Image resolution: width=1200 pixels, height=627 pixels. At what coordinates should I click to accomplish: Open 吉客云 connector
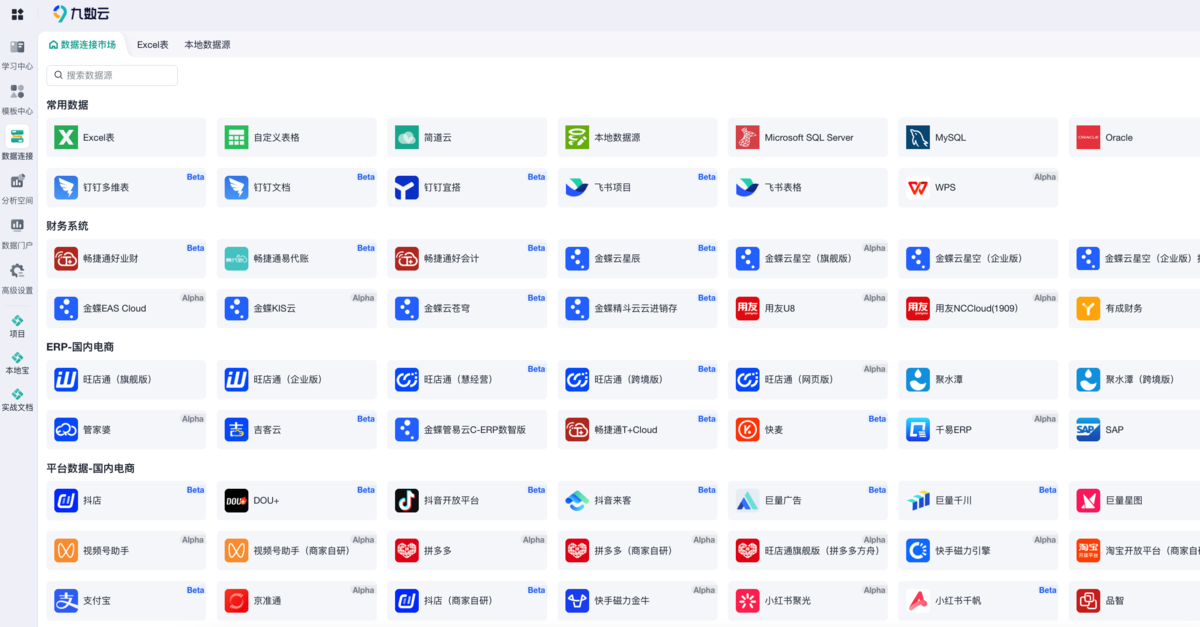297,430
